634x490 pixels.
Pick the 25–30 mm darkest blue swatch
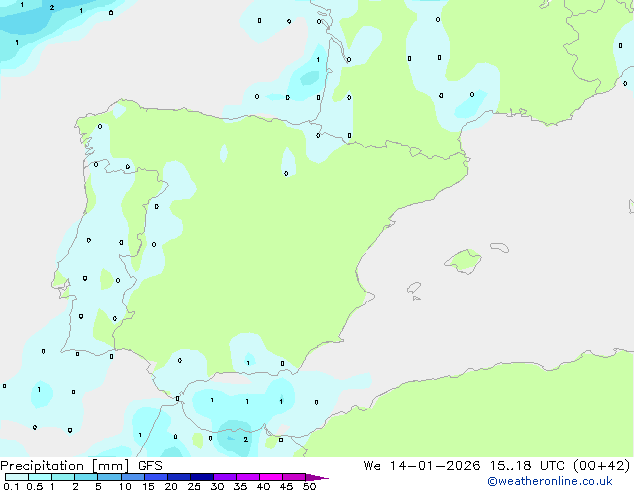pyautogui.click(x=201, y=477)
